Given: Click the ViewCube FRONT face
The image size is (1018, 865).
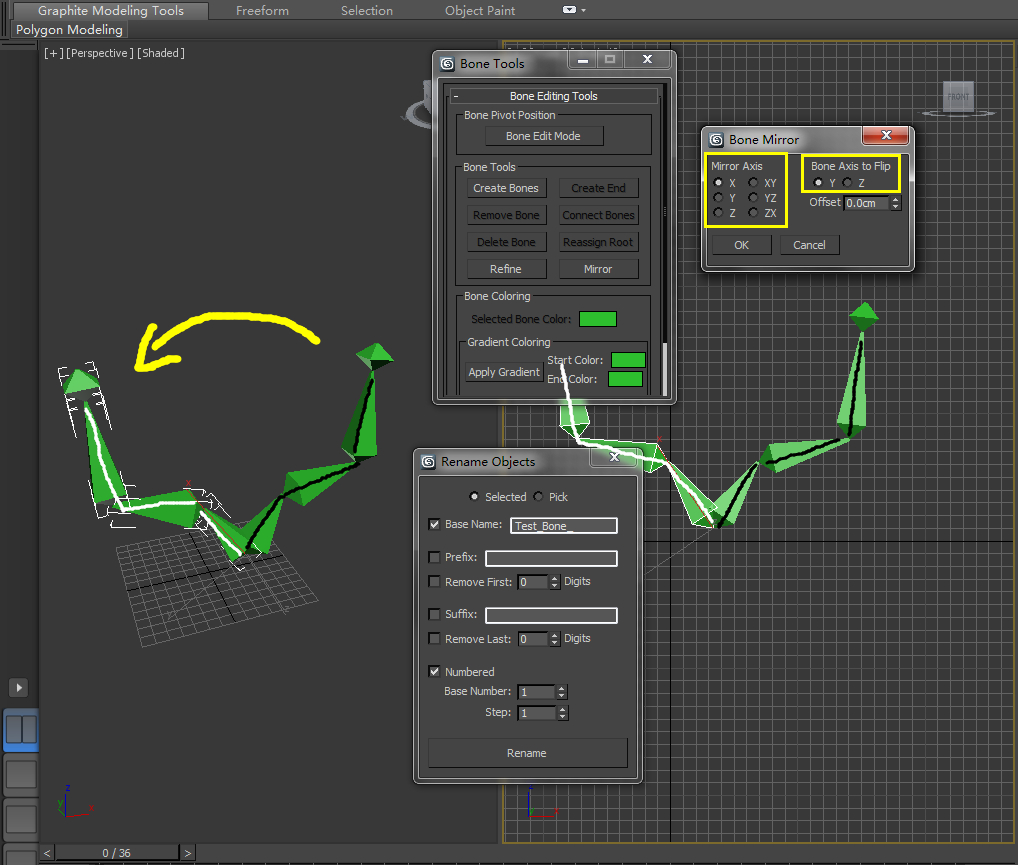Looking at the screenshot, I should click(x=958, y=96).
